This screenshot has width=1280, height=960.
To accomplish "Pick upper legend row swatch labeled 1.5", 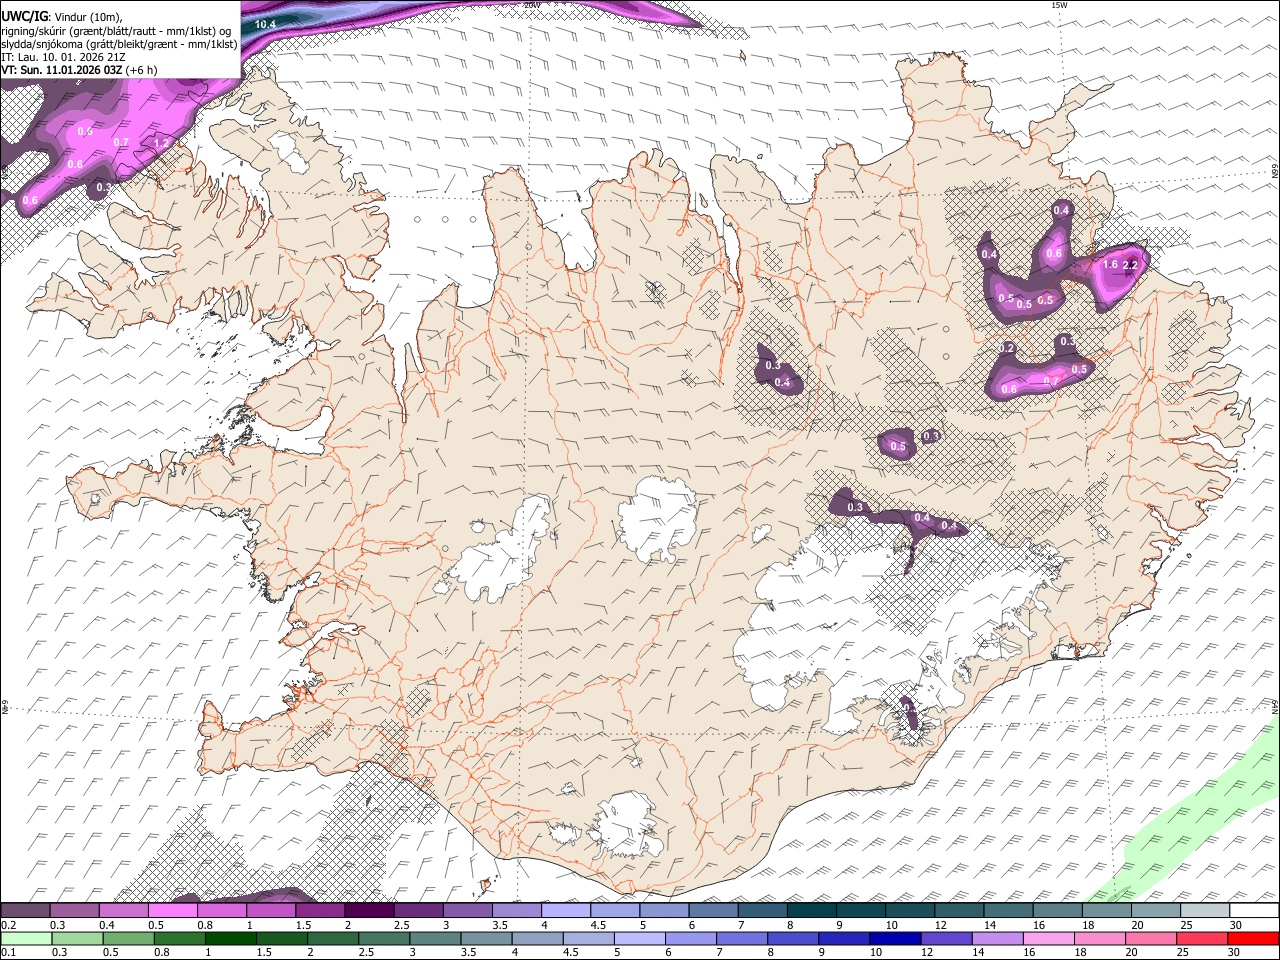I will tap(320, 911).
